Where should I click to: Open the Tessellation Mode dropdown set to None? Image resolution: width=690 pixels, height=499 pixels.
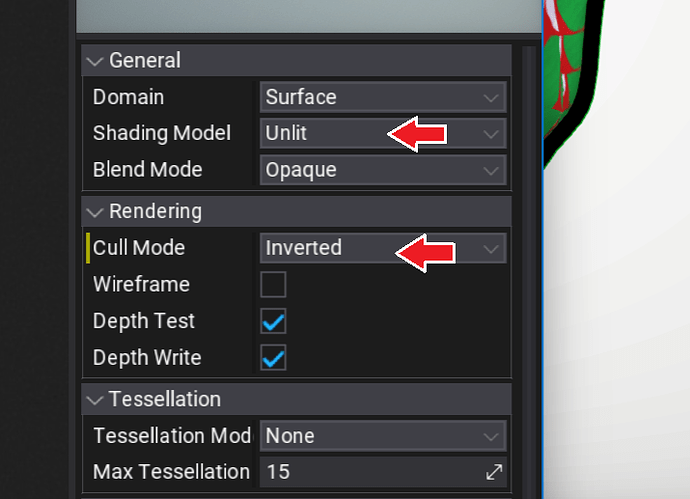[x=383, y=436]
